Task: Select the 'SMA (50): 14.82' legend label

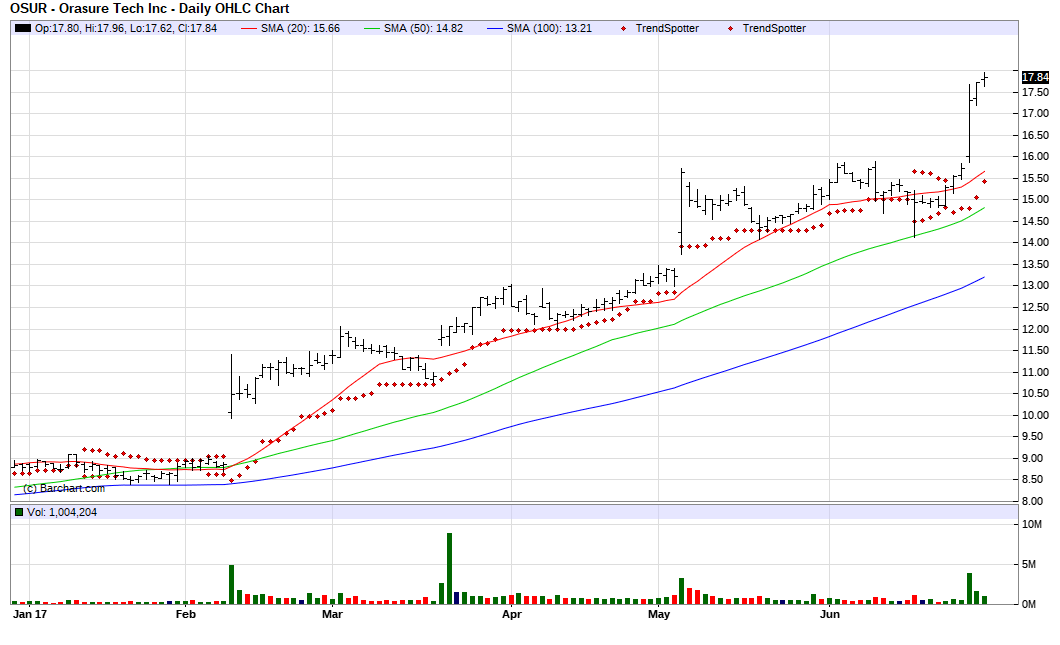Action: click(423, 28)
